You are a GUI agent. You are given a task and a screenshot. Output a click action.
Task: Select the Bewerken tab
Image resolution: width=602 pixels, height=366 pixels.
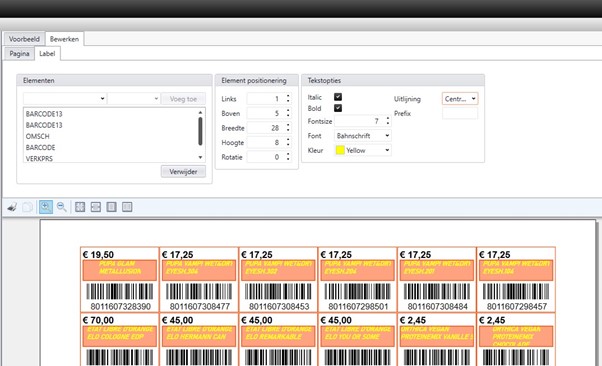64,39
